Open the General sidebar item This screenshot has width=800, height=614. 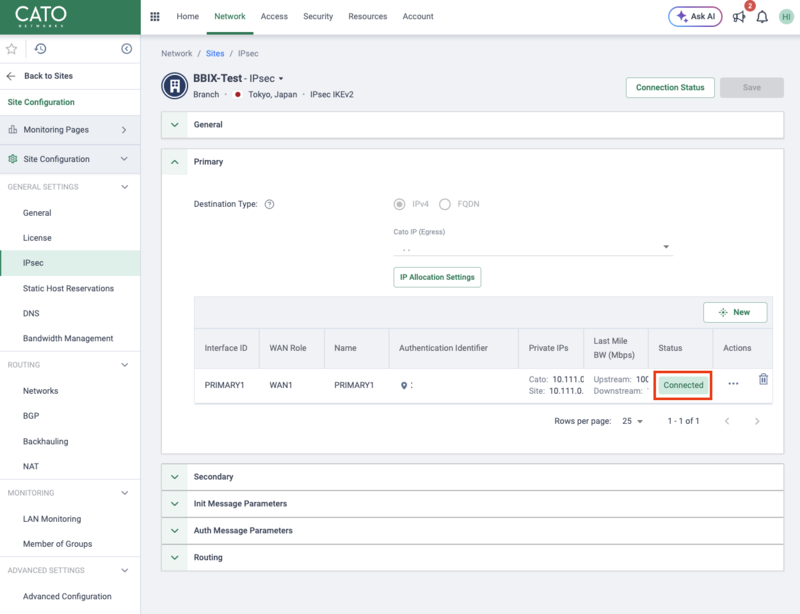tap(37, 213)
